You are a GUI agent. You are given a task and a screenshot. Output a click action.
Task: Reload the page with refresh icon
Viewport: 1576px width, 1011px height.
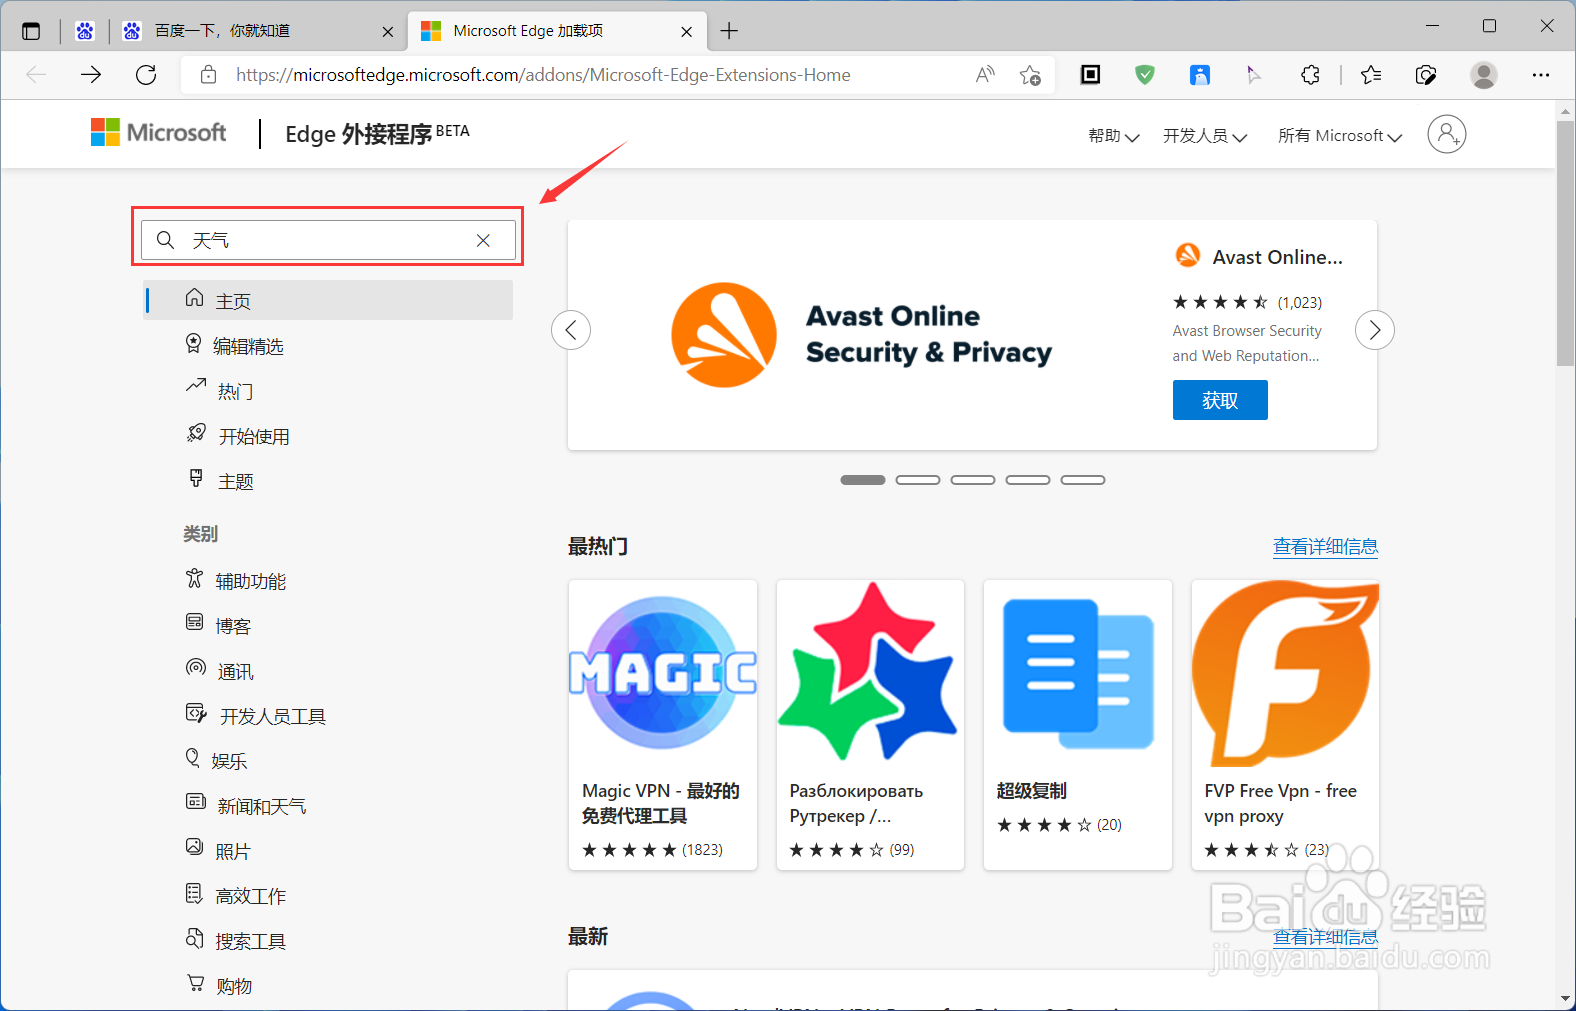pos(146,75)
